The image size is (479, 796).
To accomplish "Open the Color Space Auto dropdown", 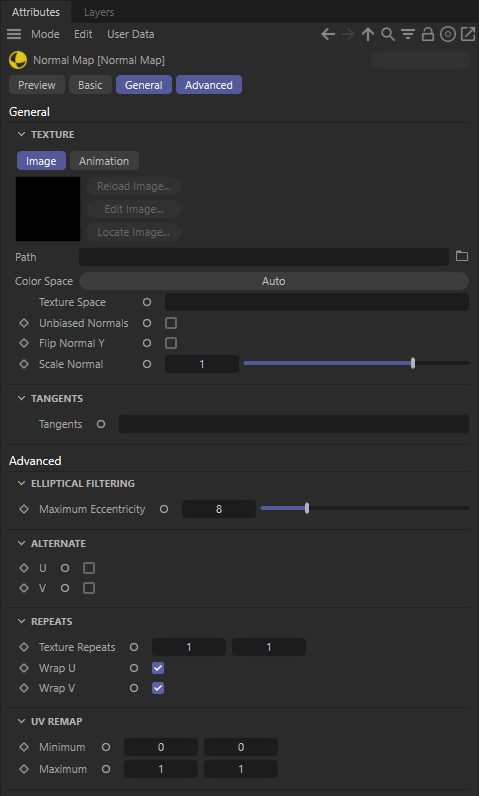I will pos(274,281).
